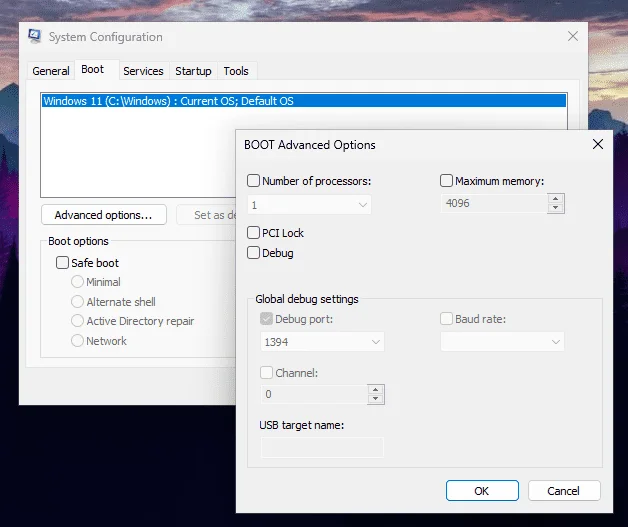Toggle the Baud rate checkbox
The image size is (628, 527).
pos(446,319)
